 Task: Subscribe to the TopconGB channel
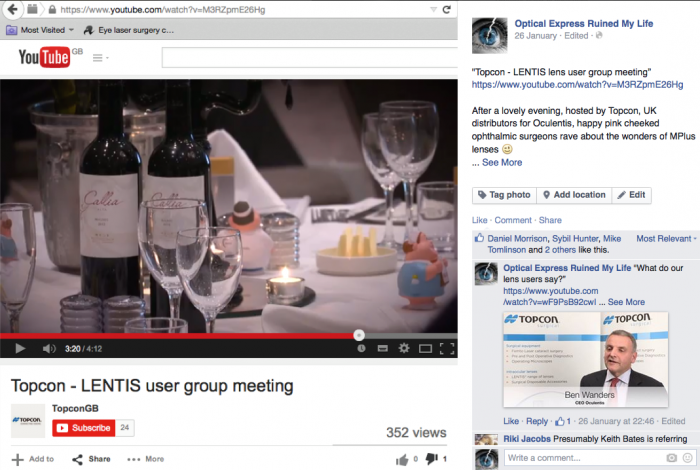pos(83,427)
